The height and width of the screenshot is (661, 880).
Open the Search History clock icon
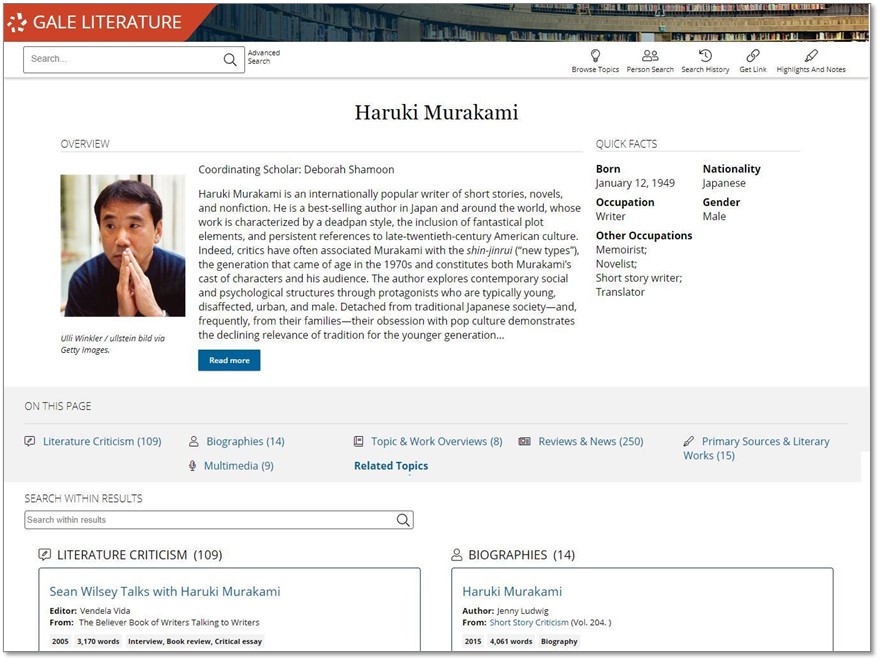705,56
